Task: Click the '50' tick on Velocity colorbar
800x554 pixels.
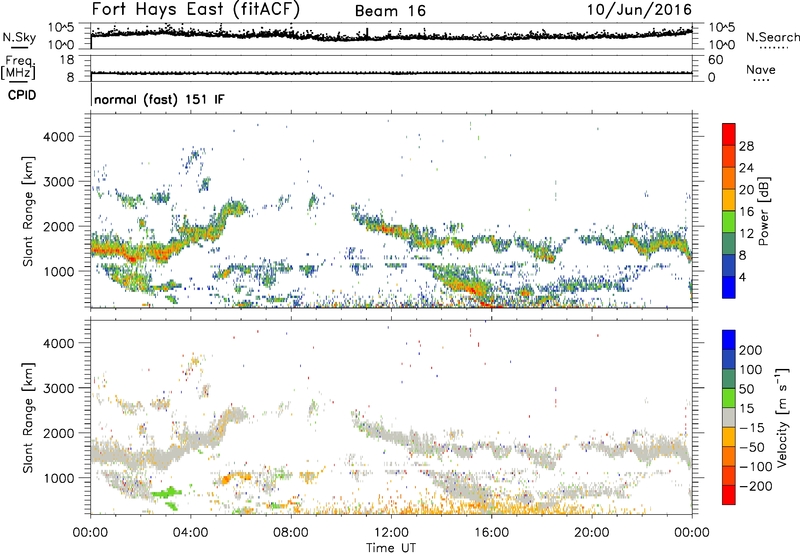Action: tap(746, 389)
